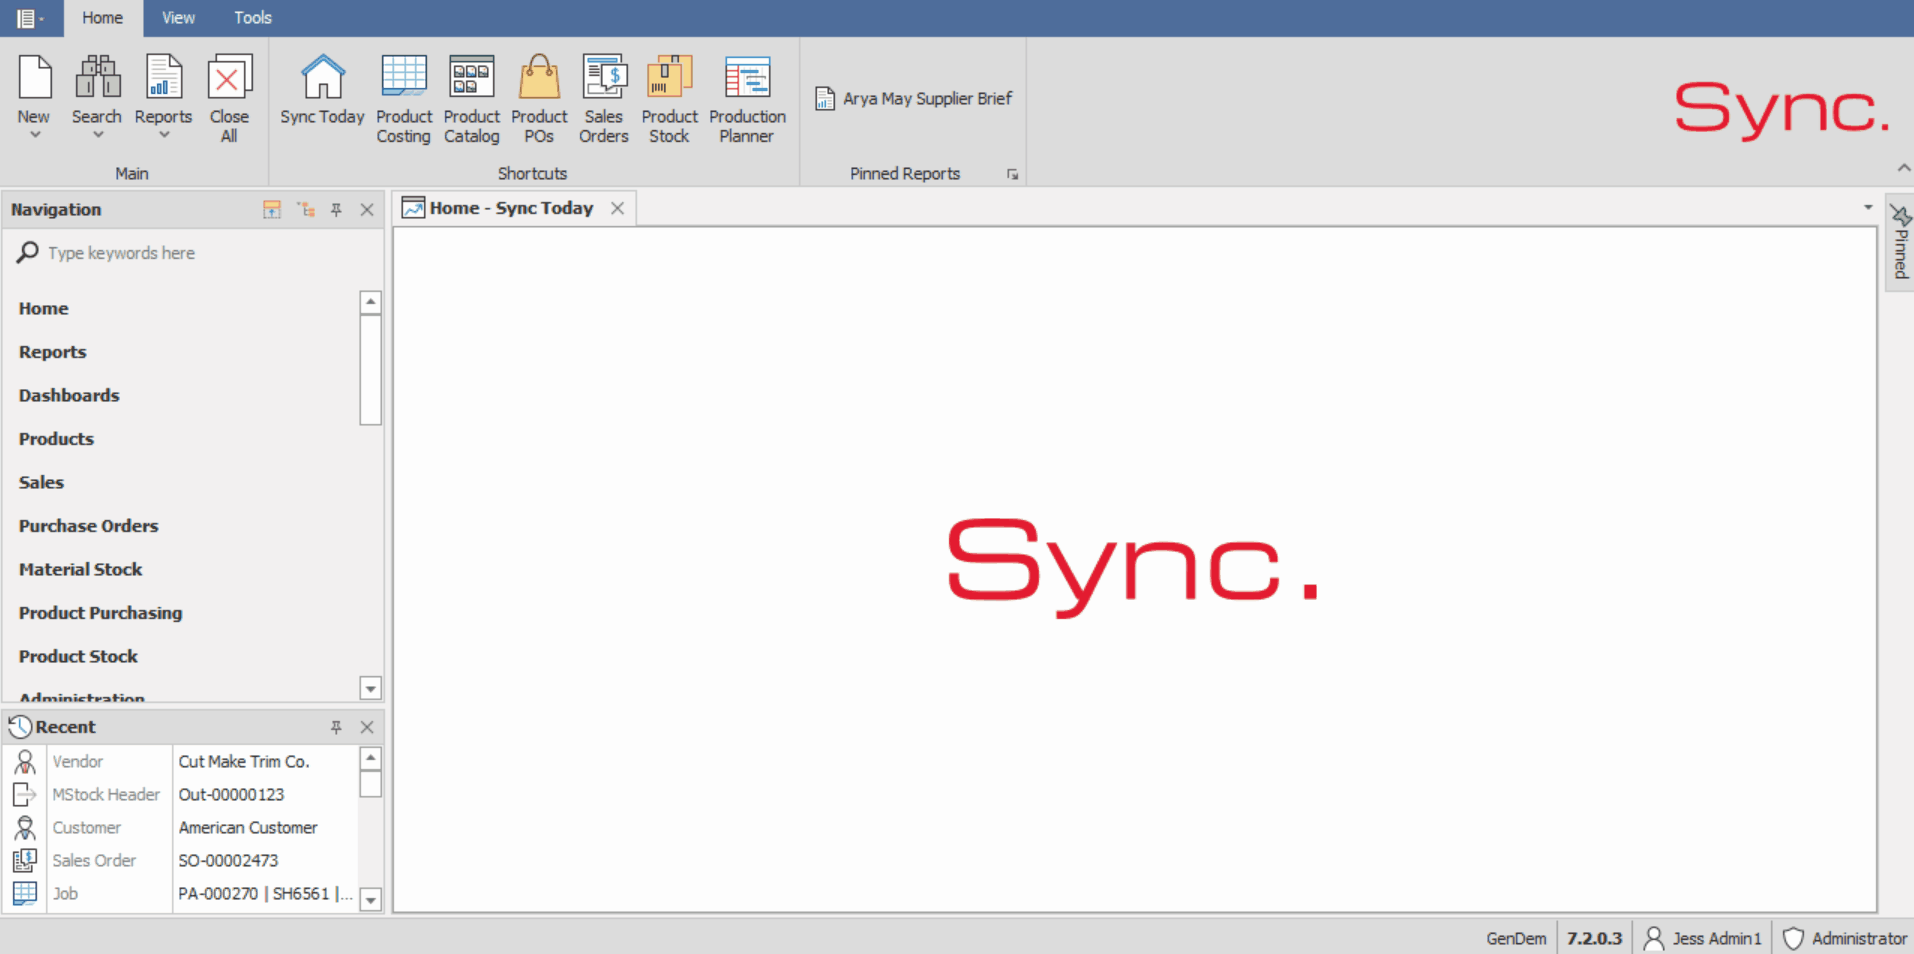Viewport: 1914px width, 954px height.
Task: Expand the Pinned side panel
Action: point(1900,241)
